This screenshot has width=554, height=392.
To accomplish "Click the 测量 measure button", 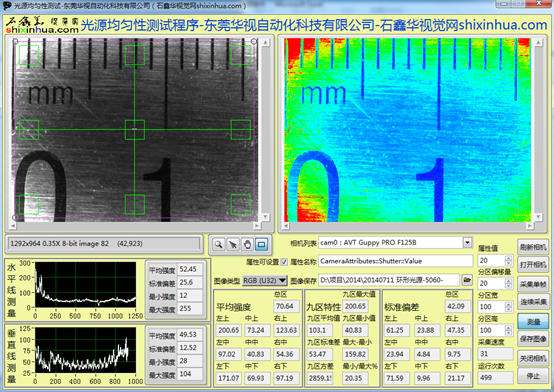I will [533, 321].
